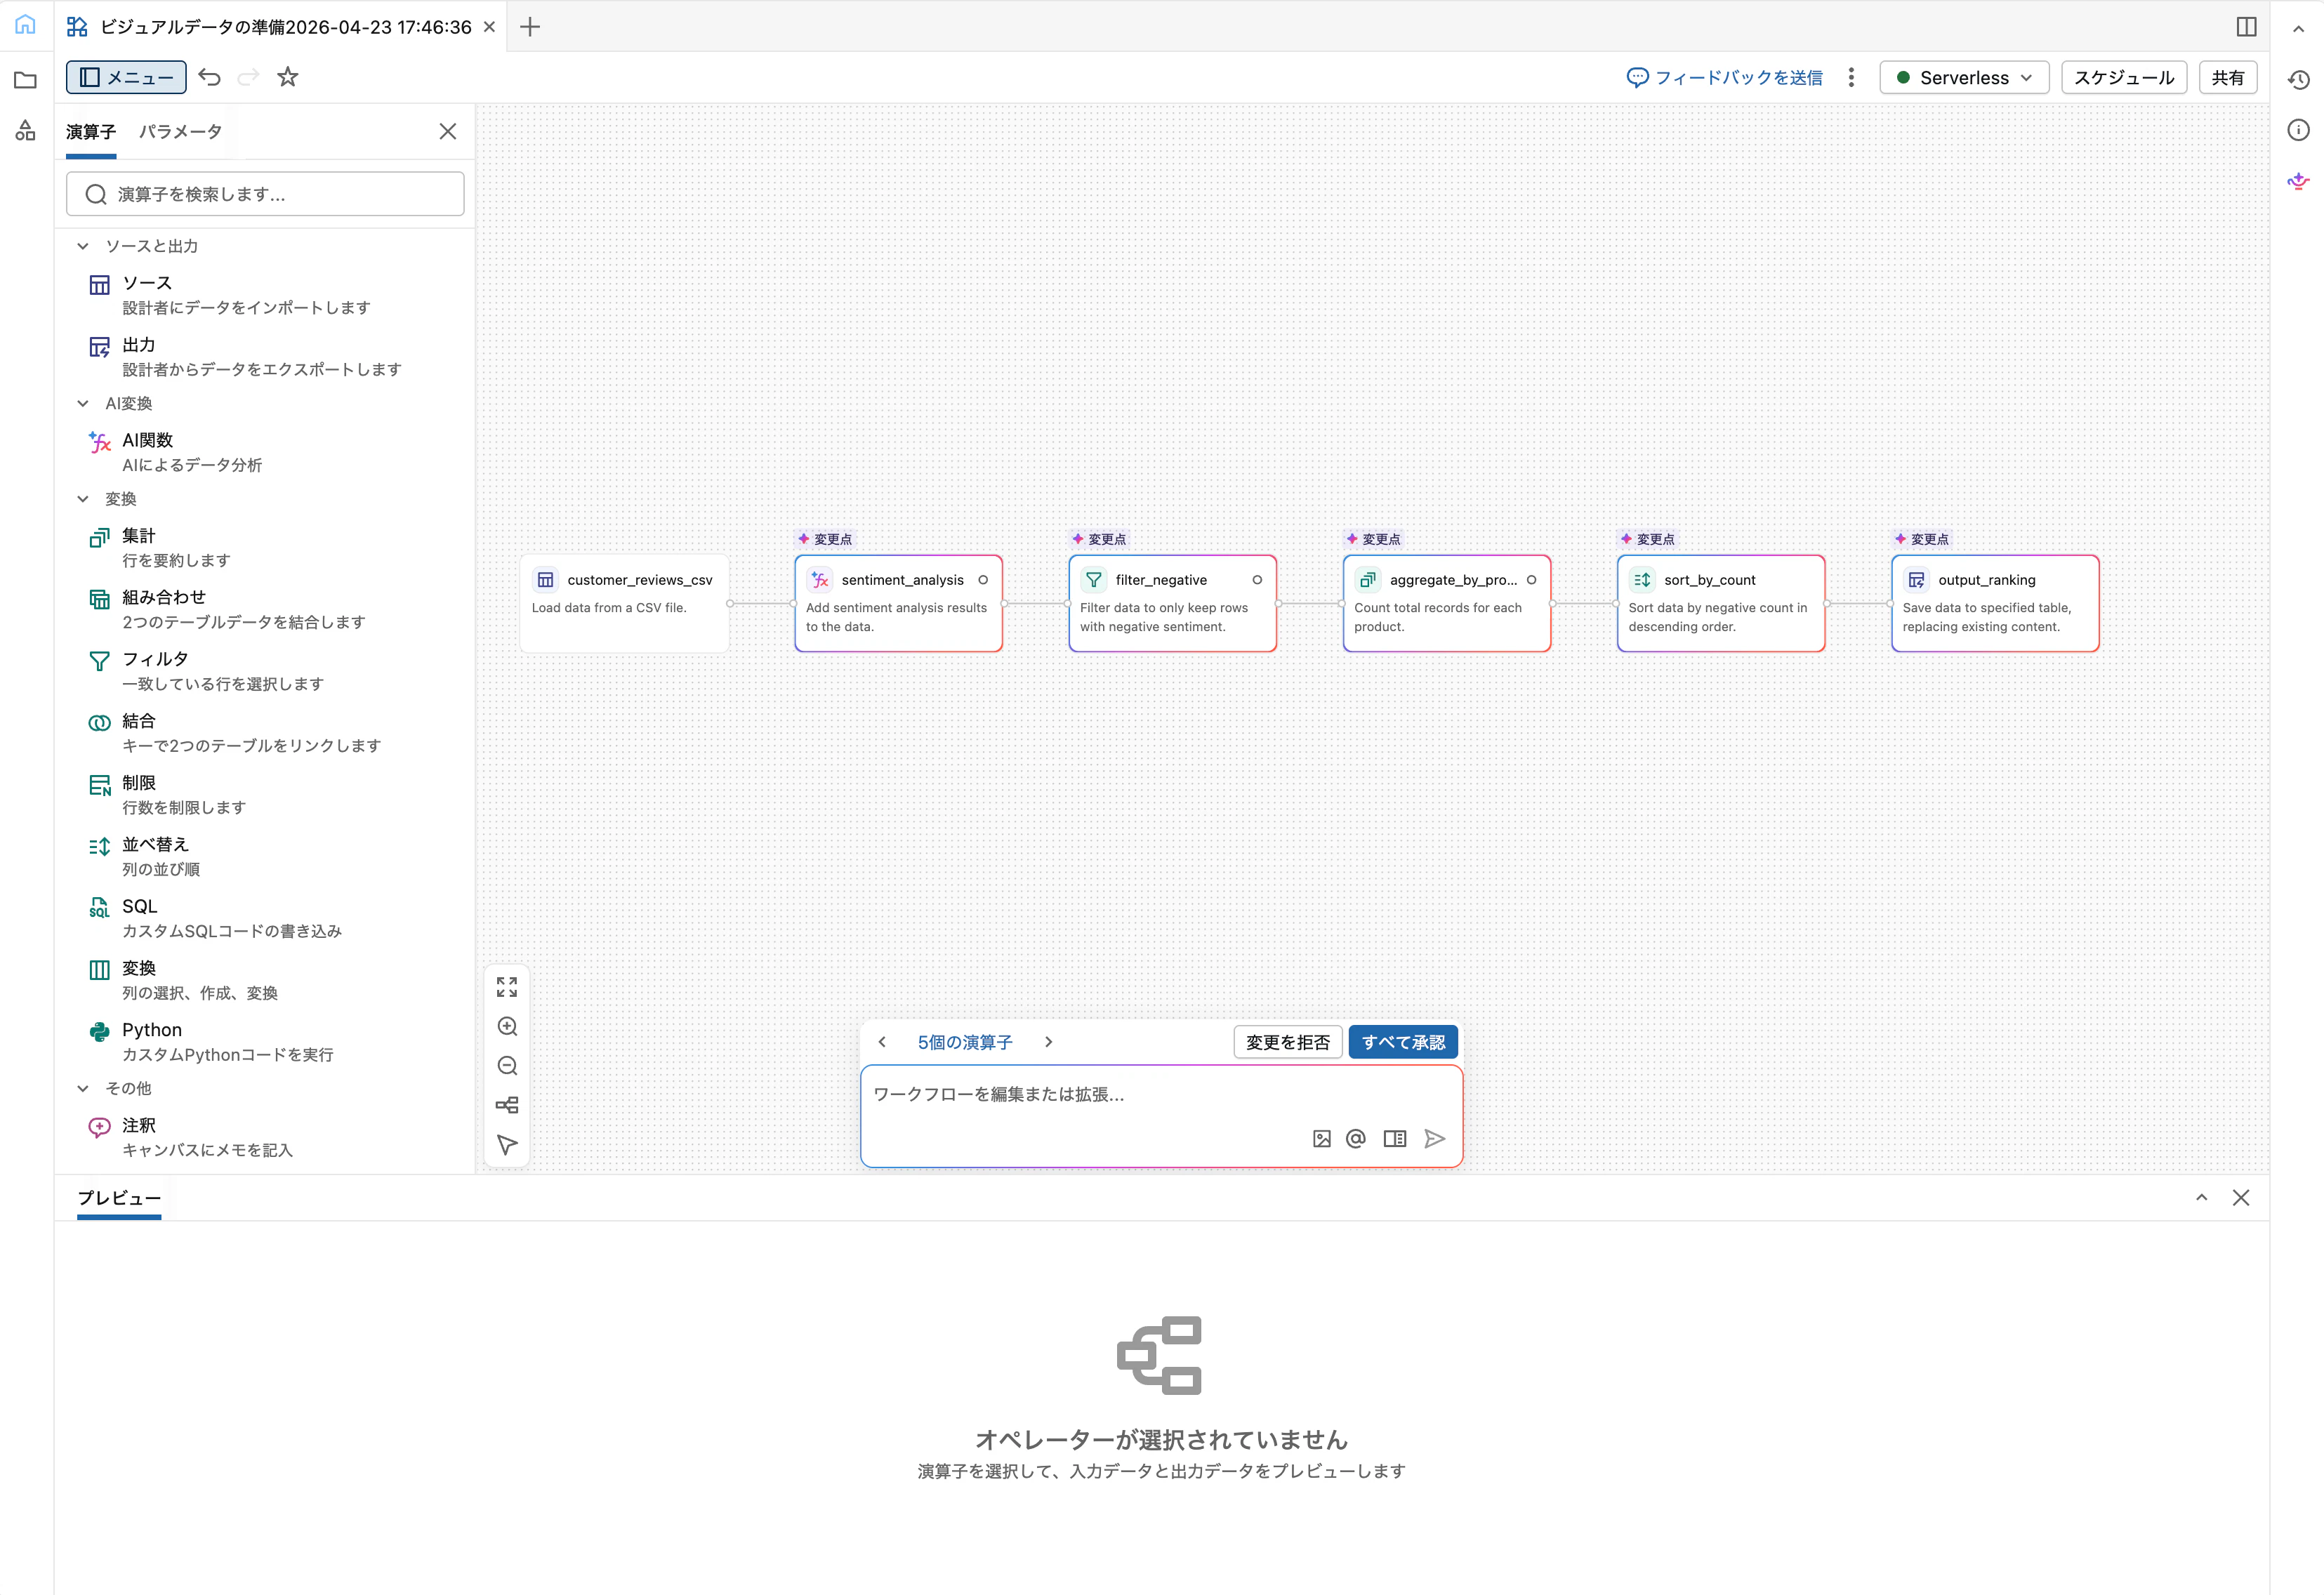Toggle the メニュー sidebar button
Screen dimensions: 2324x1595
coord(125,77)
